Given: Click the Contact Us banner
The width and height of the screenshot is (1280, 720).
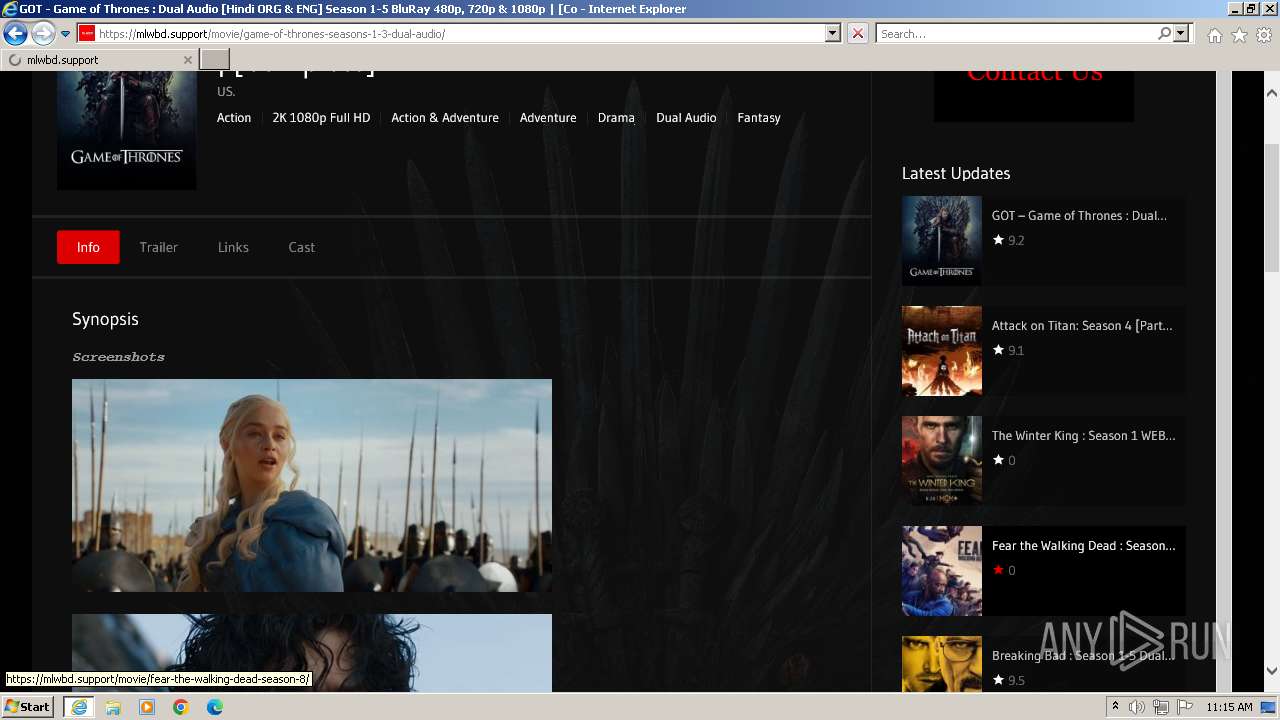Looking at the screenshot, I should point(1034,96).
